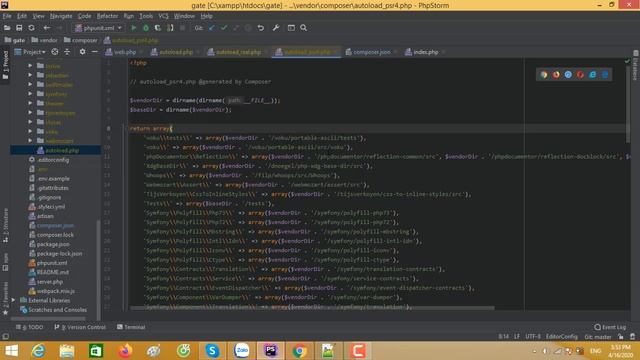Open the Git: master branch selector

(x=598, y=337)
